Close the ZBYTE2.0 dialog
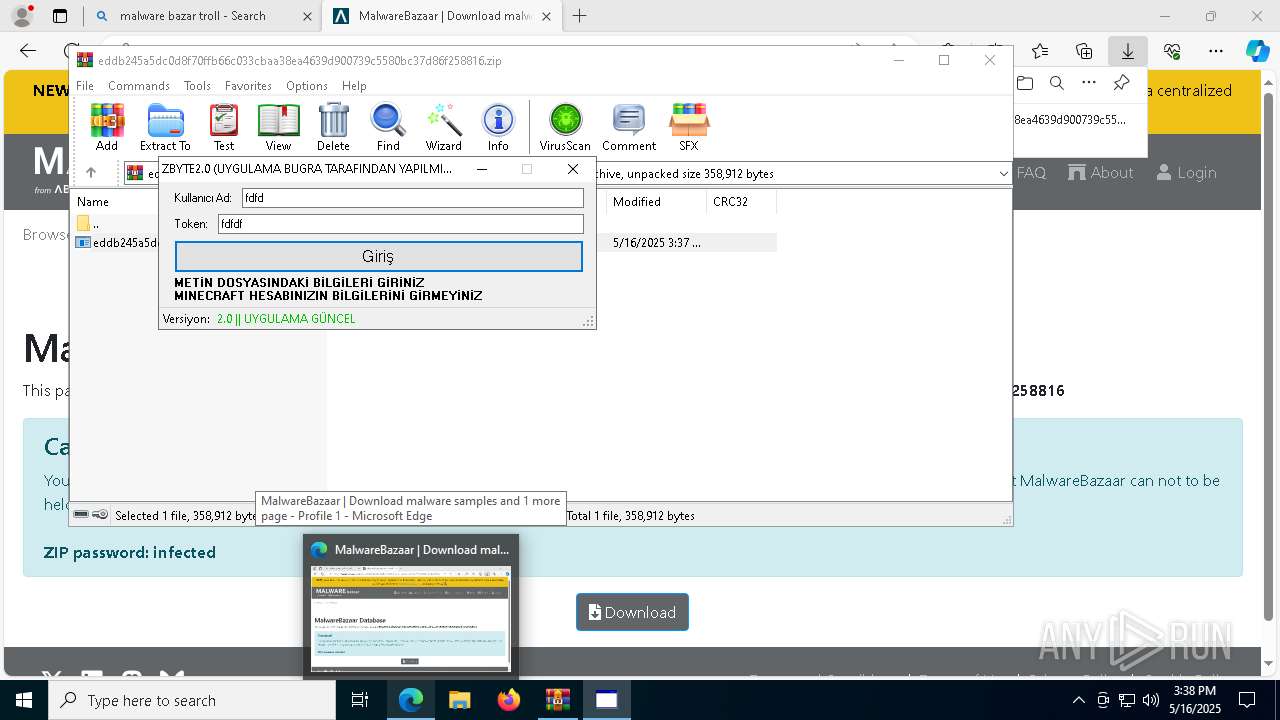1280x720 pixels. [x=572, y=169]
